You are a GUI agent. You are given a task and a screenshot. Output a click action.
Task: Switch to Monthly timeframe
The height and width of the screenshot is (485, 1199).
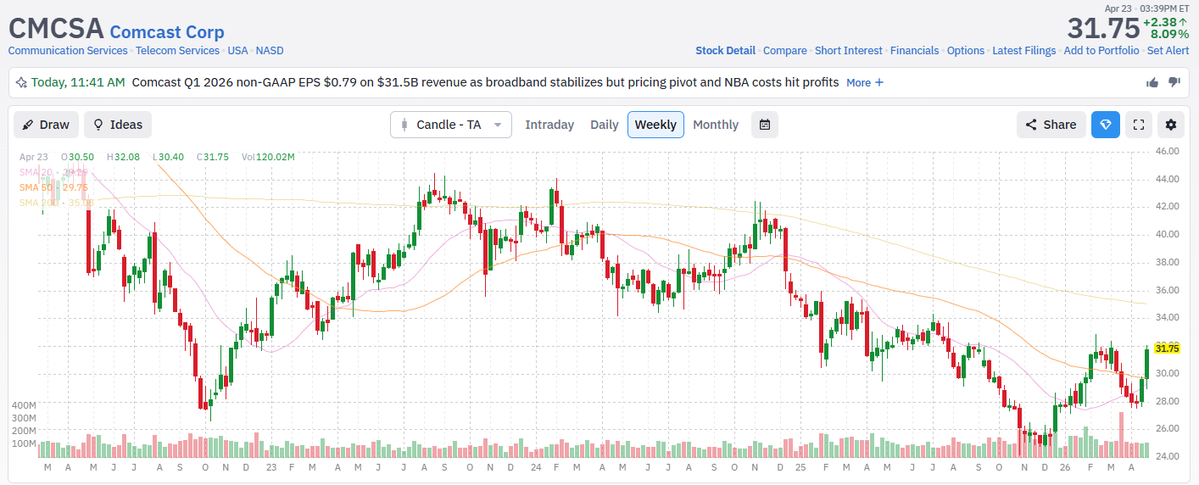[x=716, y=125]
